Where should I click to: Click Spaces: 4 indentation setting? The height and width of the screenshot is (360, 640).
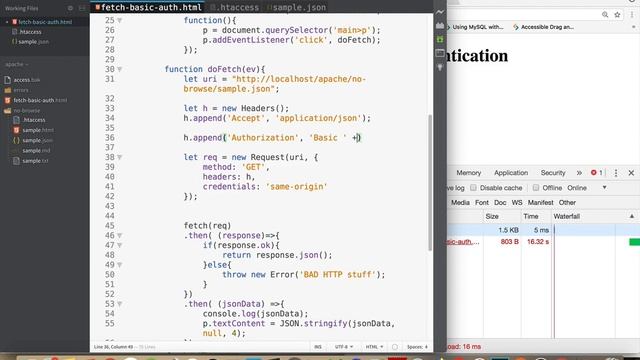[417, 347]
